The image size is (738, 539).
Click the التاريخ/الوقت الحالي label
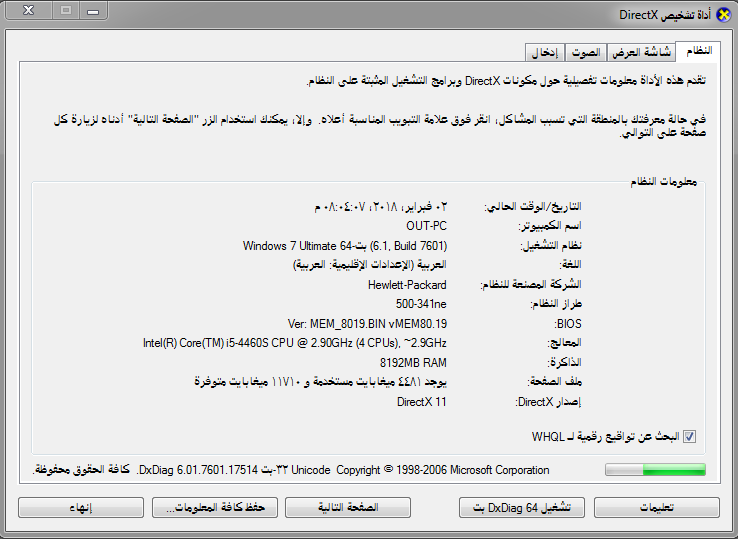pos(533,207)
